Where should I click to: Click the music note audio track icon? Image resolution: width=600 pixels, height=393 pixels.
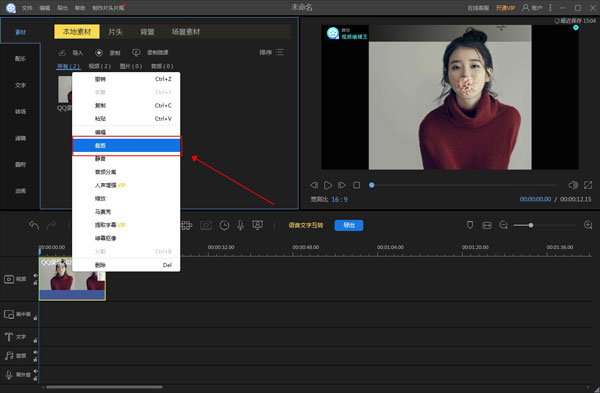tap(9, 355)
